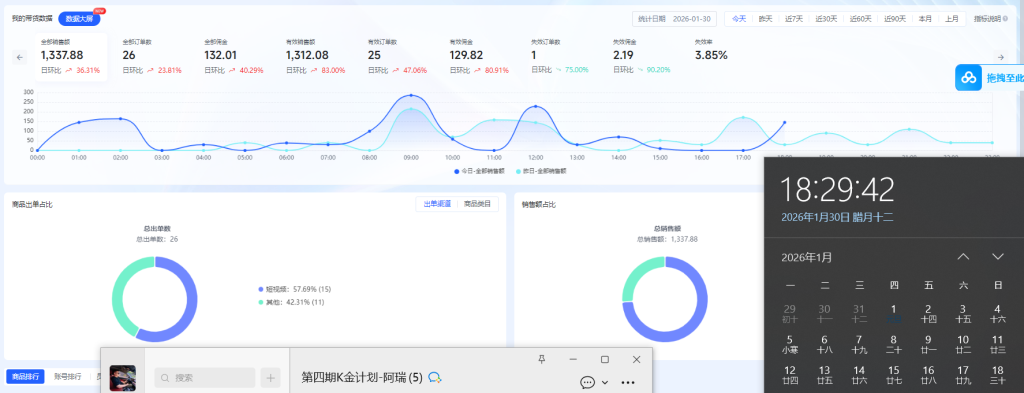This screenshot has height=393, width=1024.
Task: Open the 数据大屏 data screen button
Action: click(79, 19)
